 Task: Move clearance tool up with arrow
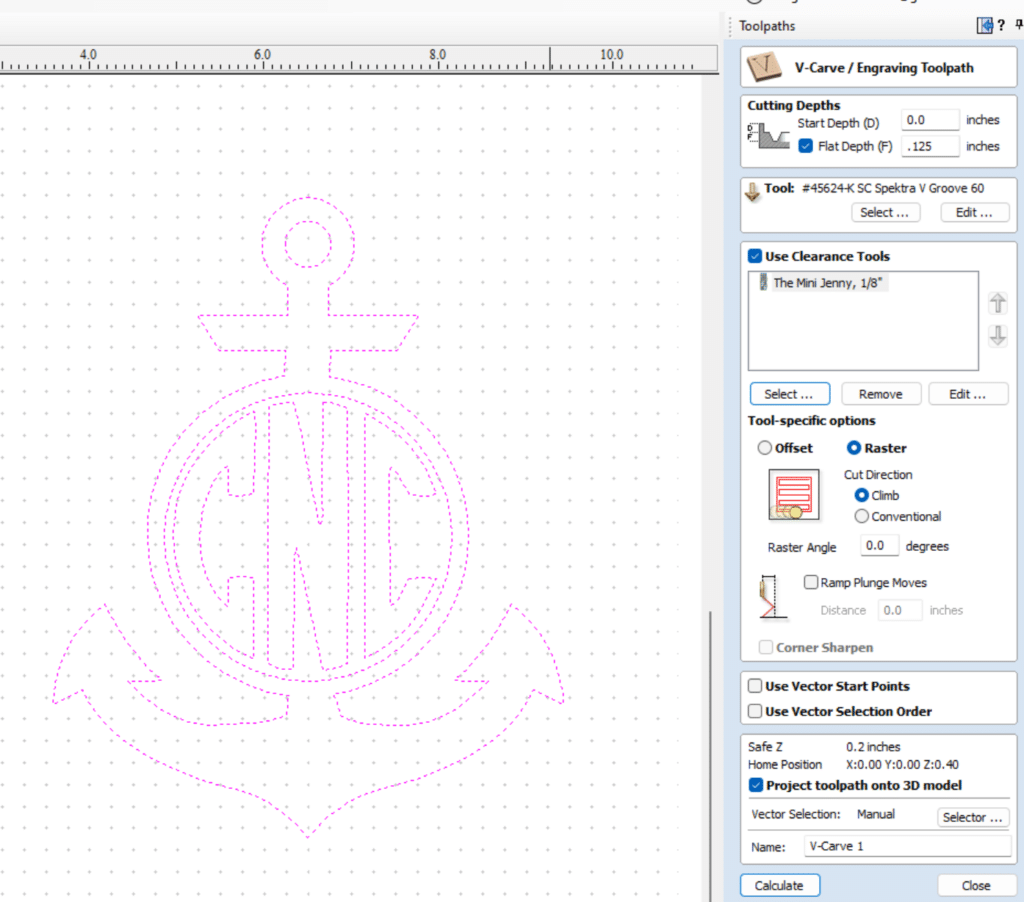click(997, 303)
